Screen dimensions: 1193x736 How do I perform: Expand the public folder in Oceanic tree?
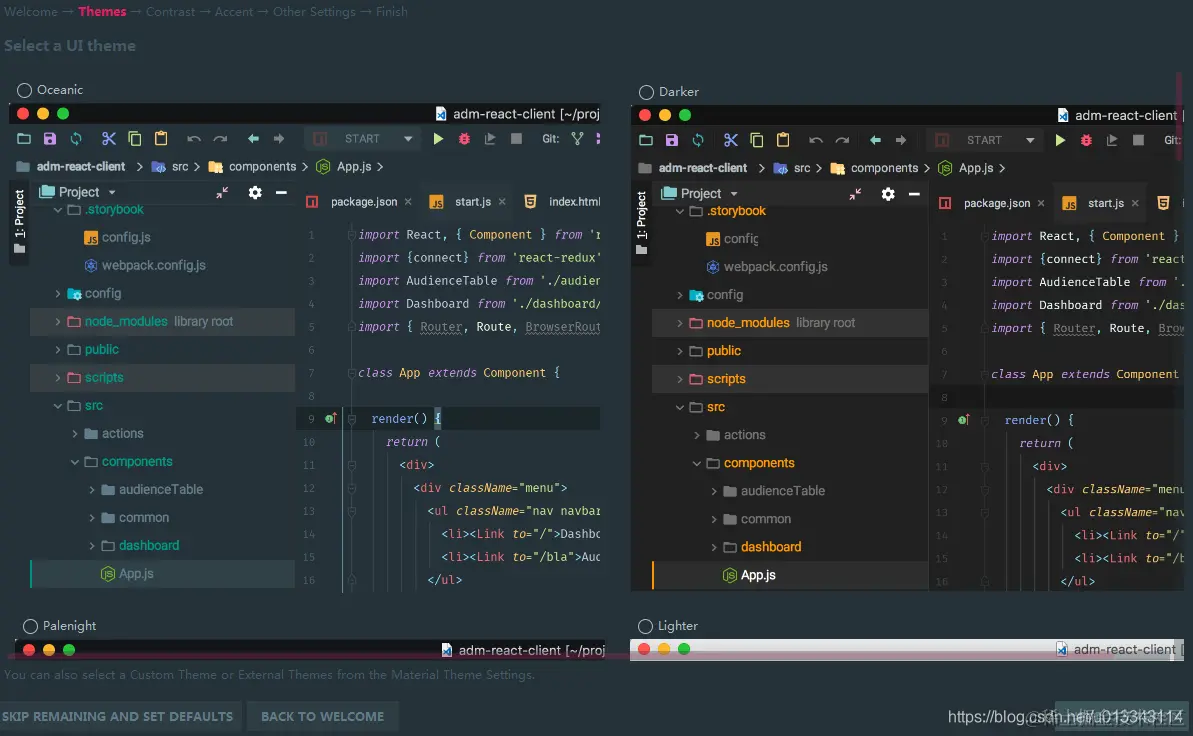click(x=58, y=350)
